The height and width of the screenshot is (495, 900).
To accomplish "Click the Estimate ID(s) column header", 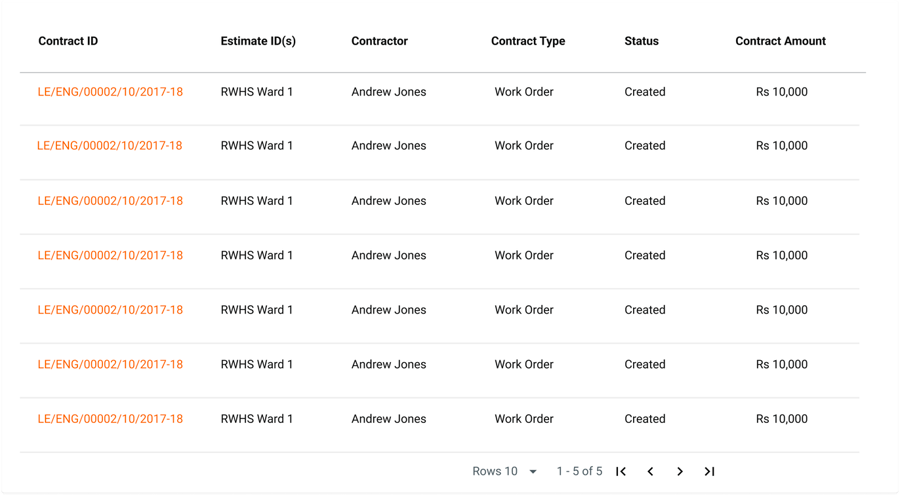I will pyautogui.click(x=258, y=41).
